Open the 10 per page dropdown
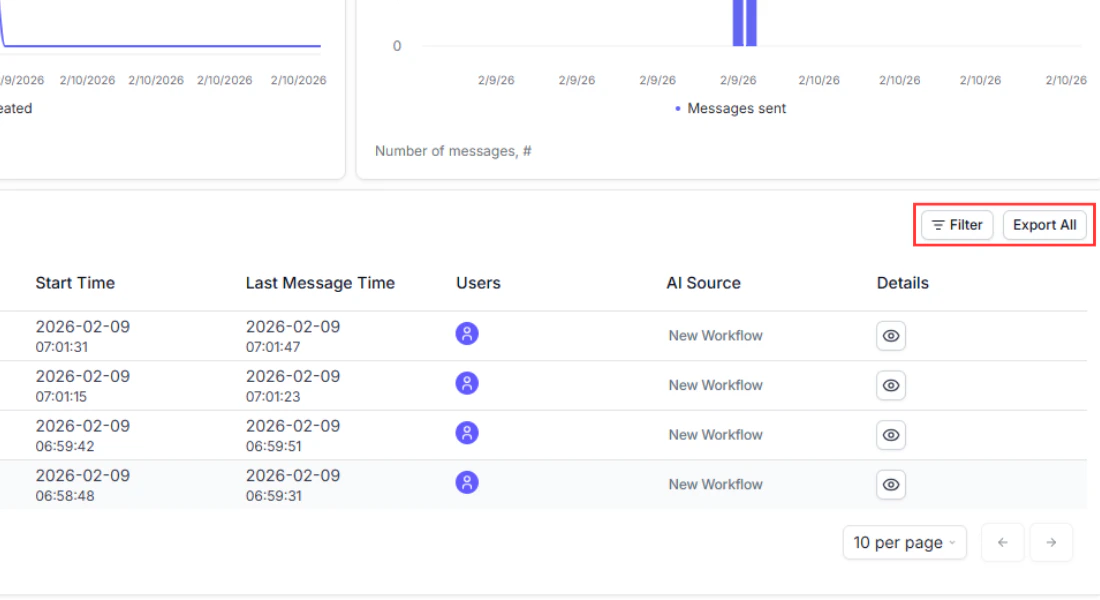Screen dimensions: 1100x600 tap(904, 542)
